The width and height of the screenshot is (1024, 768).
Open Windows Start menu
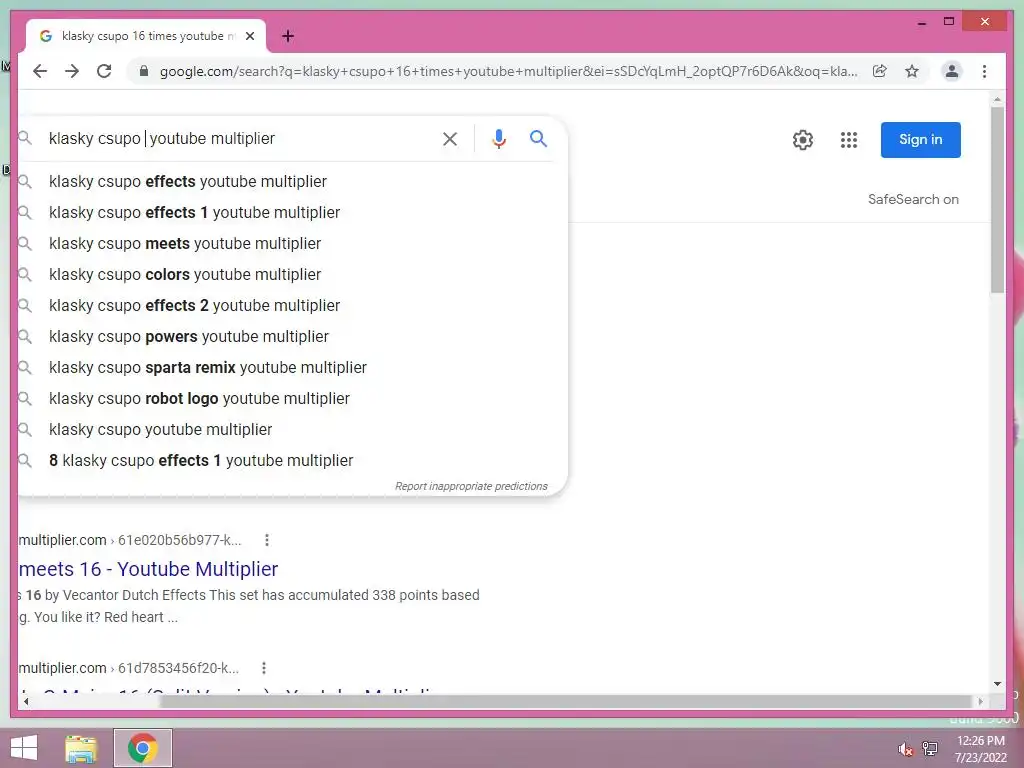coord(24,748)
